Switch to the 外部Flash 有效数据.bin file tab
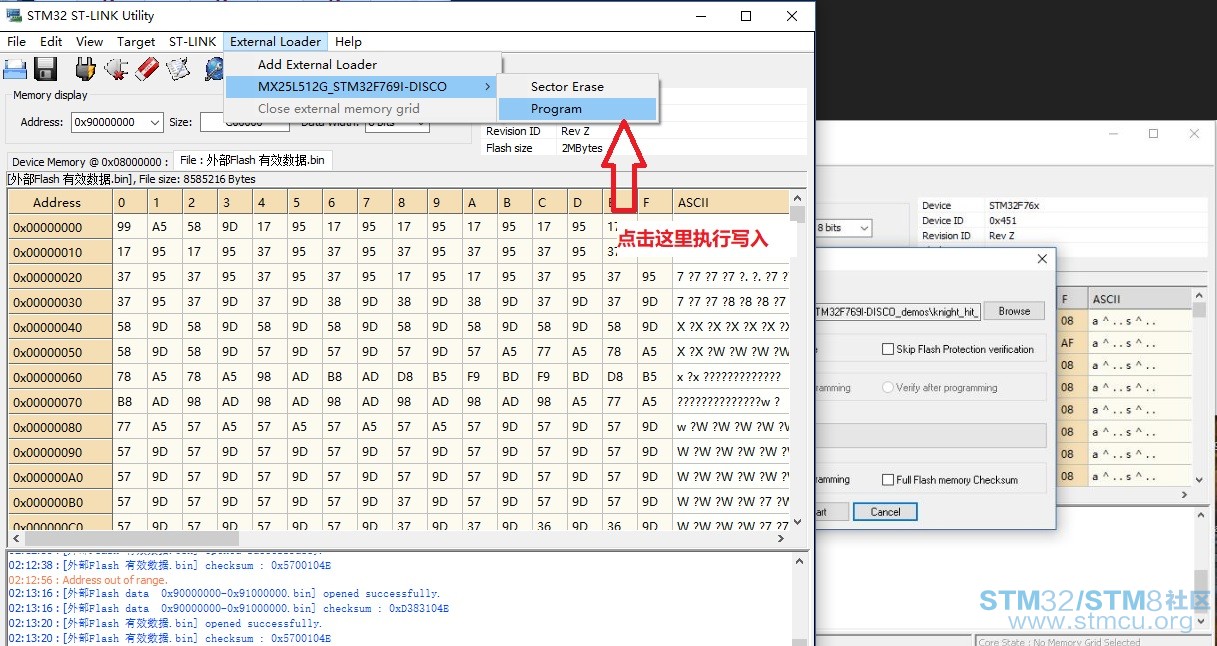This screenshot has width=1217, height=646. tap(252, 160)
